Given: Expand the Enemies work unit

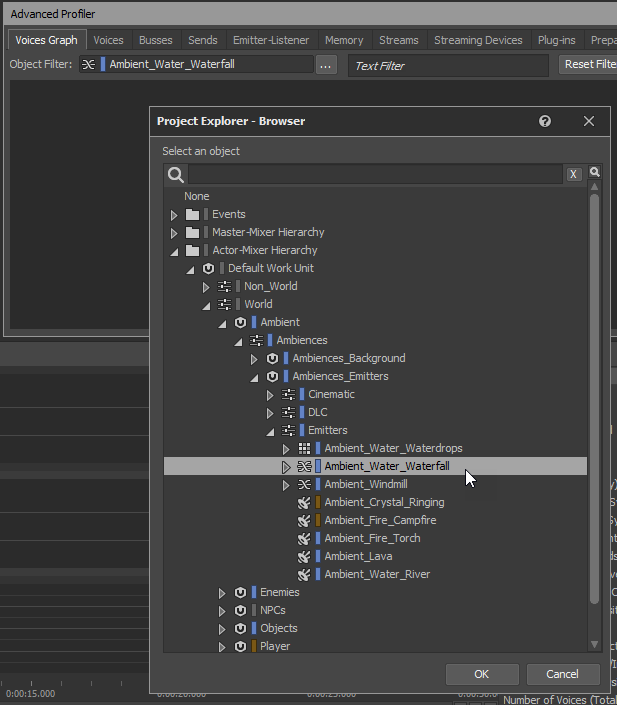Looking at the screenshot, I should [222, 593].
